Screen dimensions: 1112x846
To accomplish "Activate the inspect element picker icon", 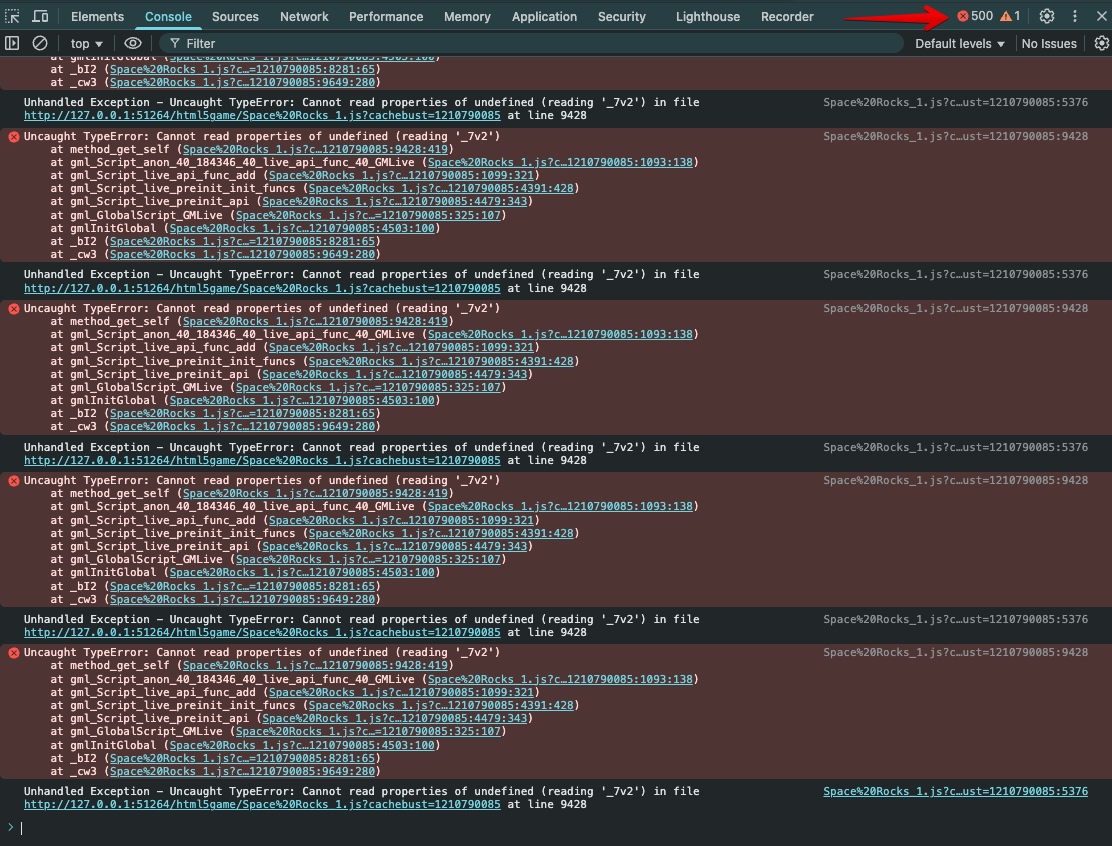I will pyautogui.click(x=13, y=16).
